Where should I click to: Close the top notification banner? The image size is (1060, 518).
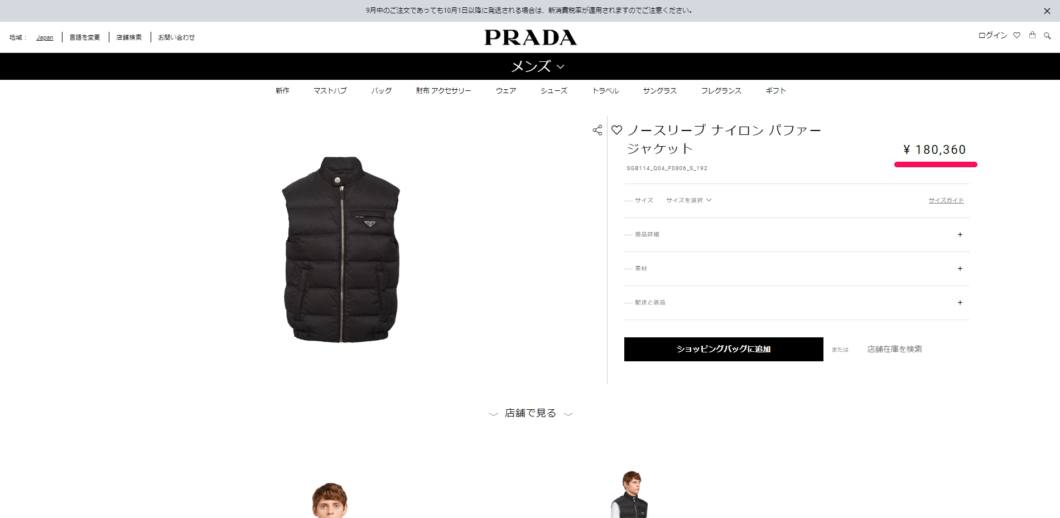pyautogui.click(x=1047, y=11)
